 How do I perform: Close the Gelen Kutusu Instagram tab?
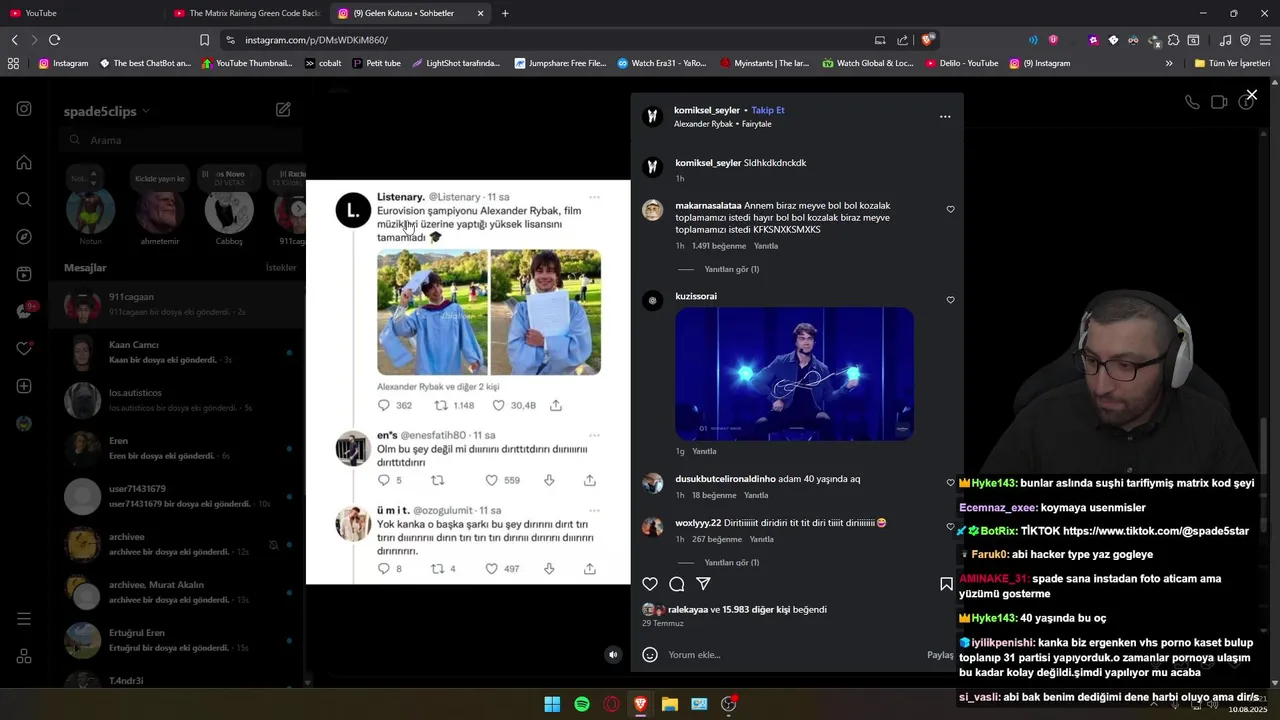[x=480, y=13]
